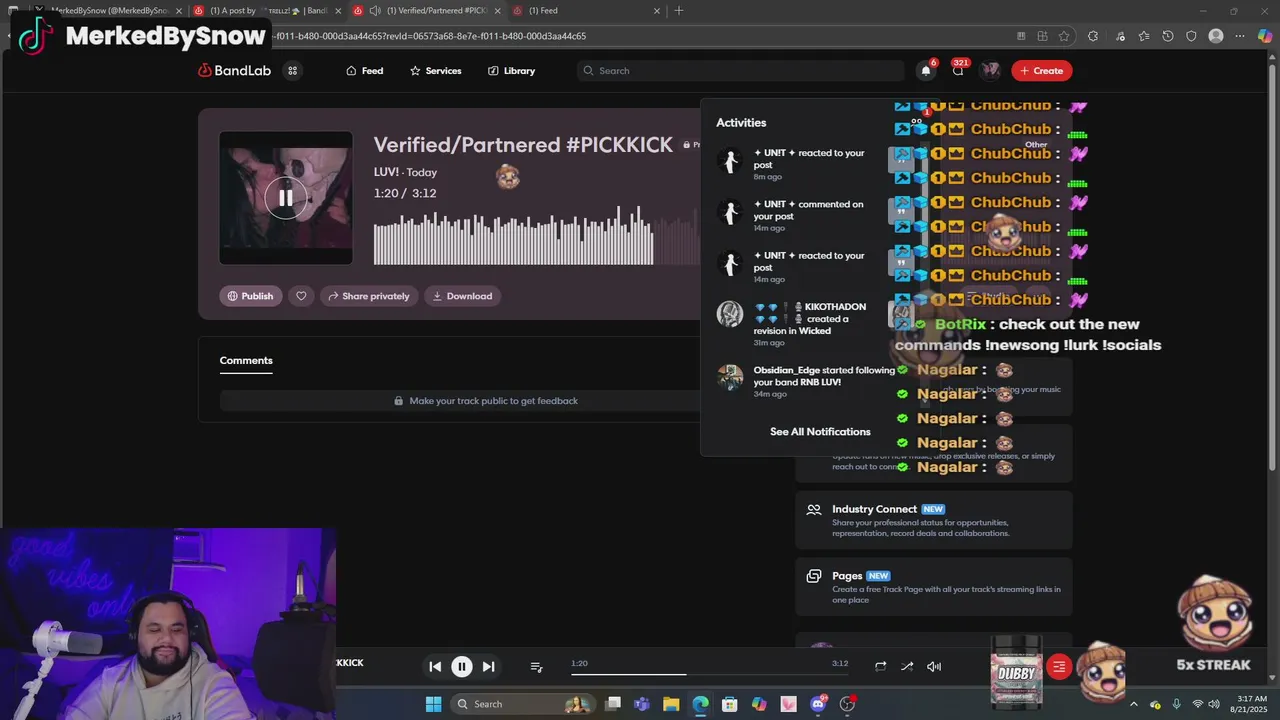Open browser profile icon in toolbar

[x=1216, y=36]
